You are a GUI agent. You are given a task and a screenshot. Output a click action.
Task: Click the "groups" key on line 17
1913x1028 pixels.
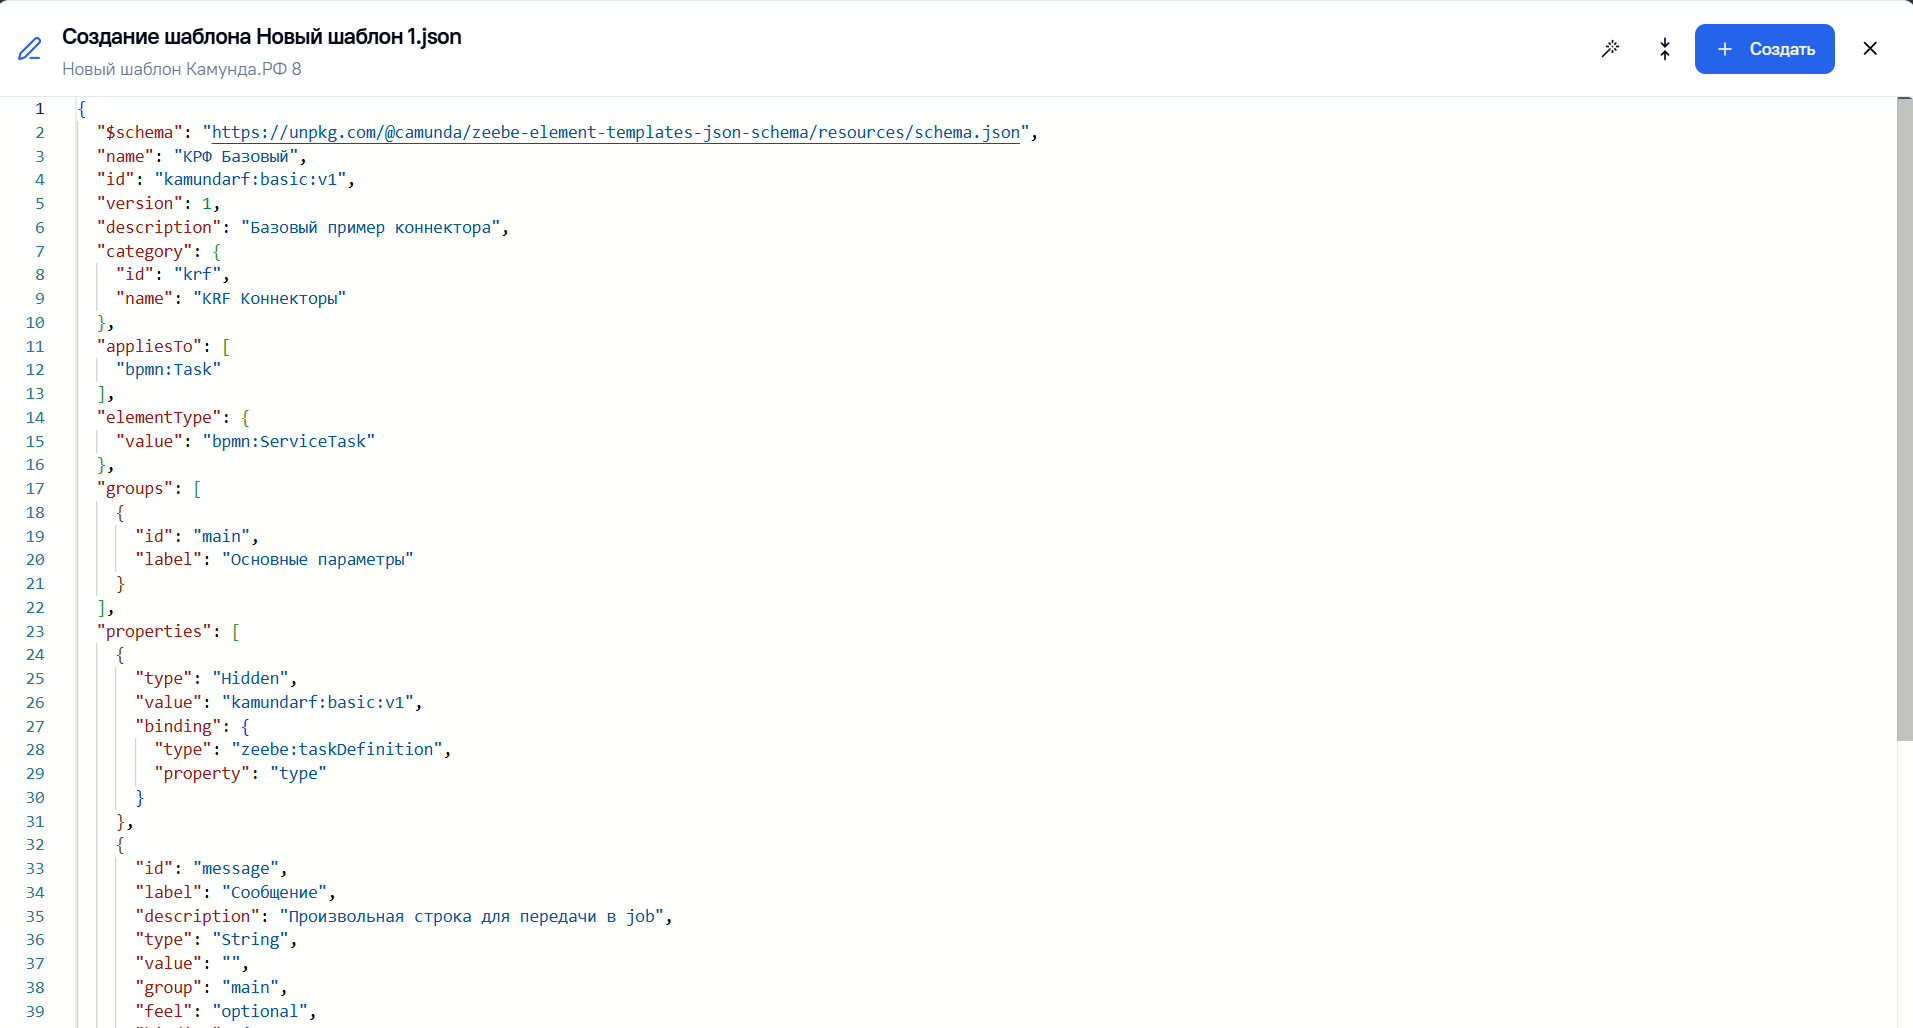[135, 488]
